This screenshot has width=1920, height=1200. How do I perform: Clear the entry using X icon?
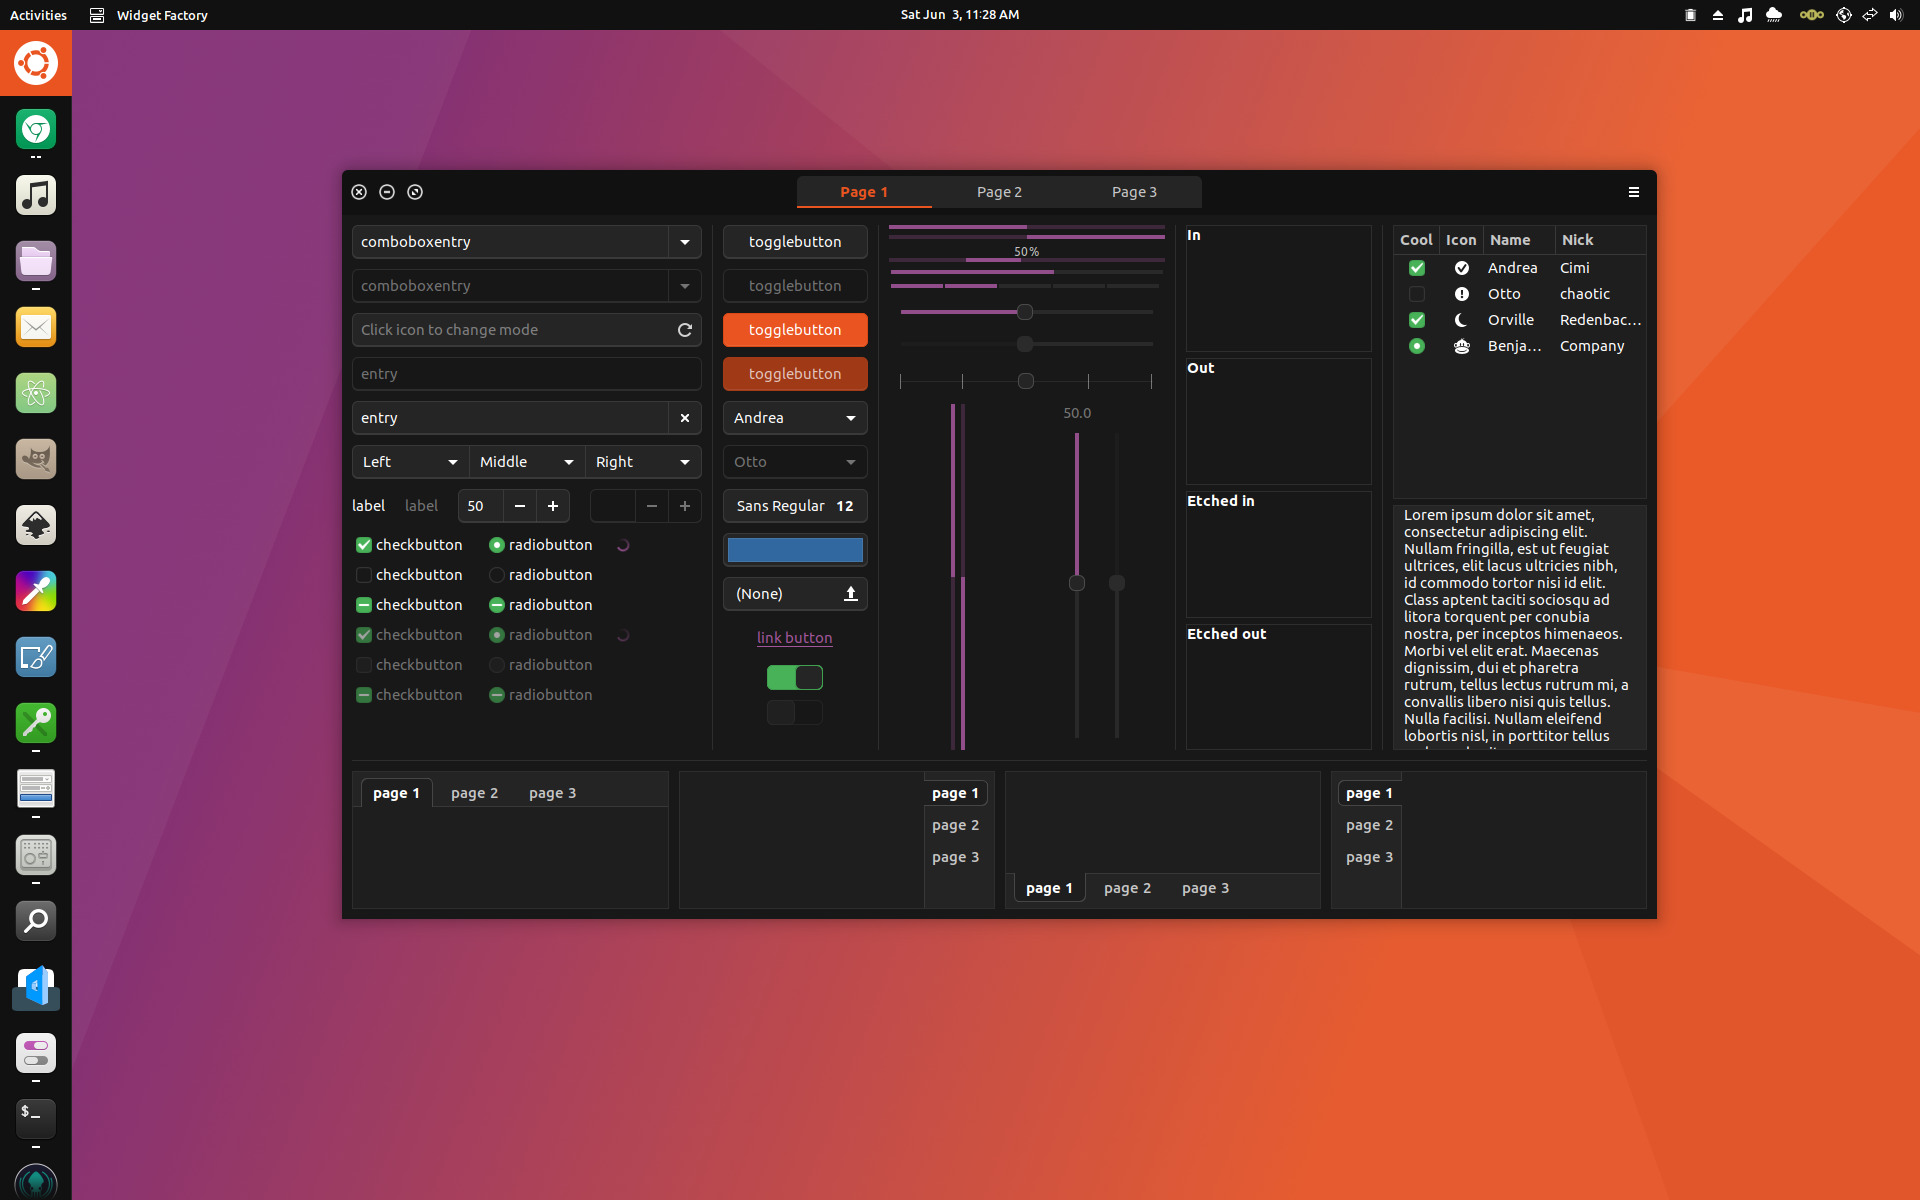[x=685, y=418]
